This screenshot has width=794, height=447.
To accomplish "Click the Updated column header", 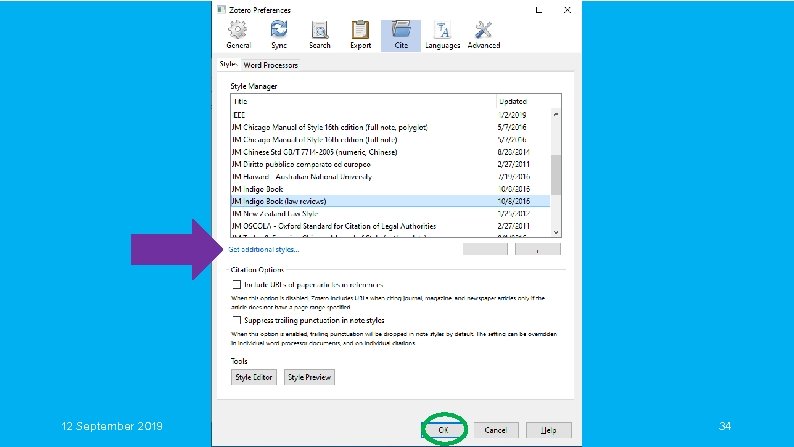I will (528, 101).
